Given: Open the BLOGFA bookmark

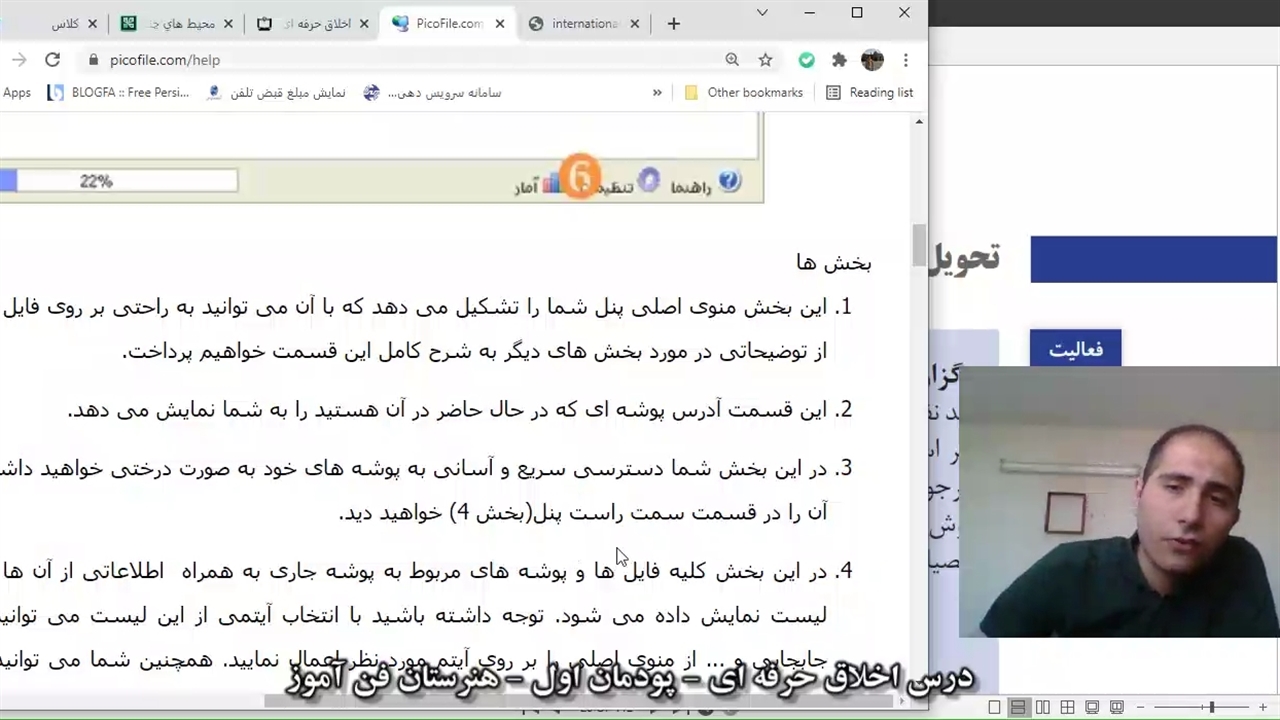Looking at the screenshot, I should point(118,92).
